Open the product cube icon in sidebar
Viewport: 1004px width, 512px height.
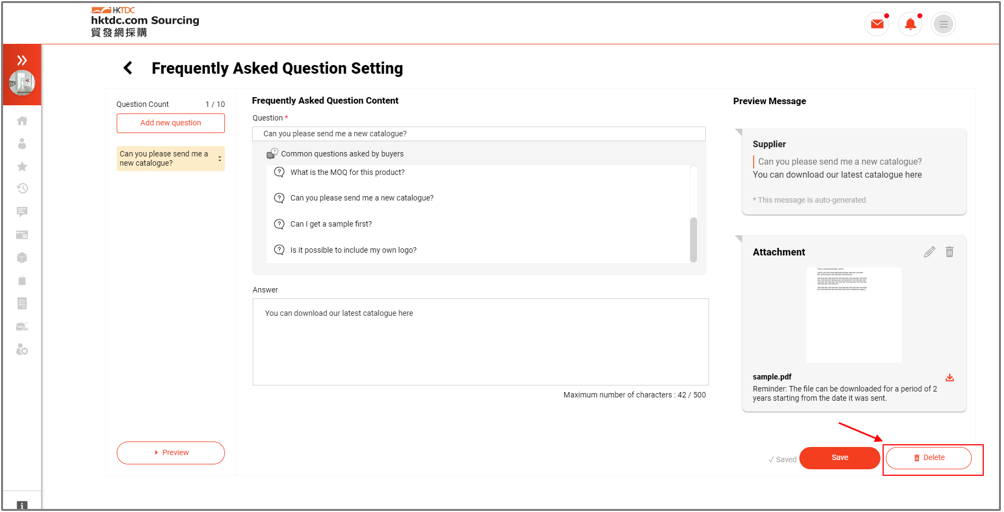click(x=22, y=257)
